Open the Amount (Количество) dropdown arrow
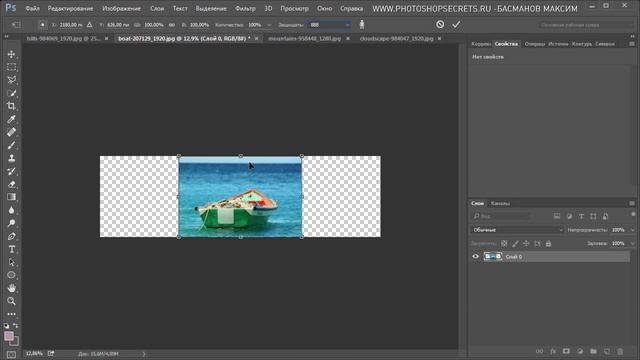 pyautogui.click(x=269, y=25)
